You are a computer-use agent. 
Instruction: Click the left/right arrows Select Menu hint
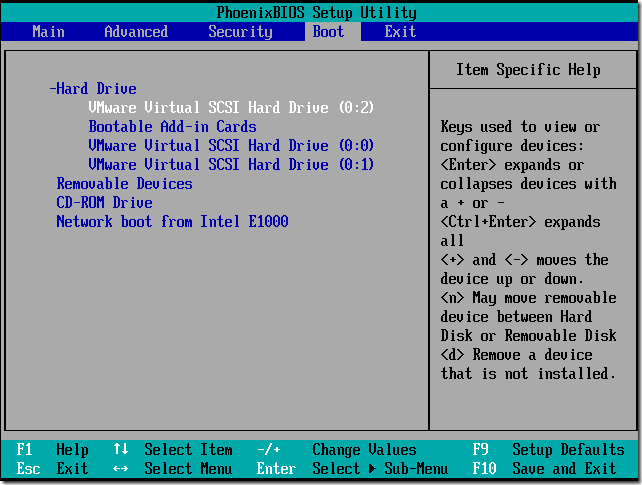point(173,468)
